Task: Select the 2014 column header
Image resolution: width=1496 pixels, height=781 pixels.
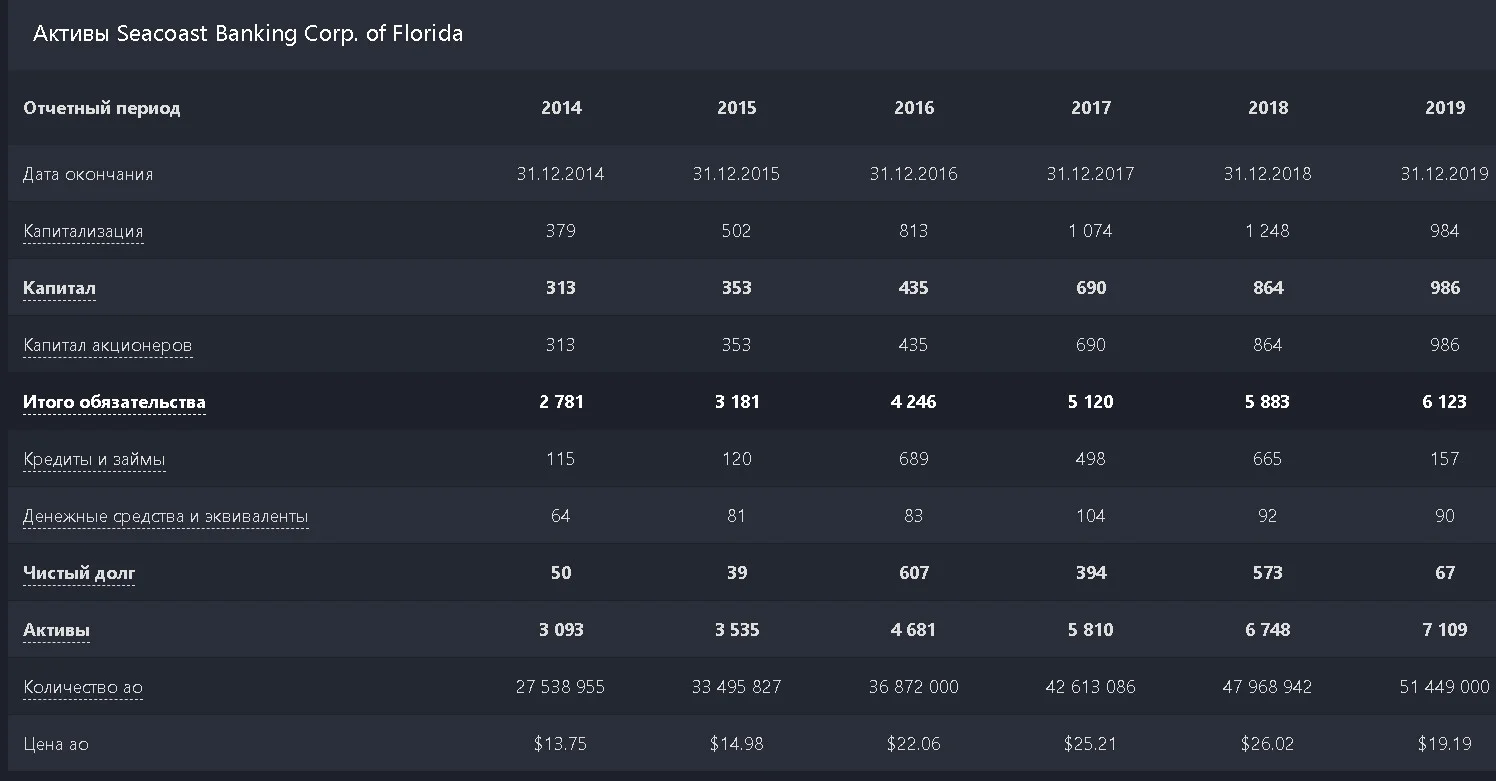Action: click(561, 108)
